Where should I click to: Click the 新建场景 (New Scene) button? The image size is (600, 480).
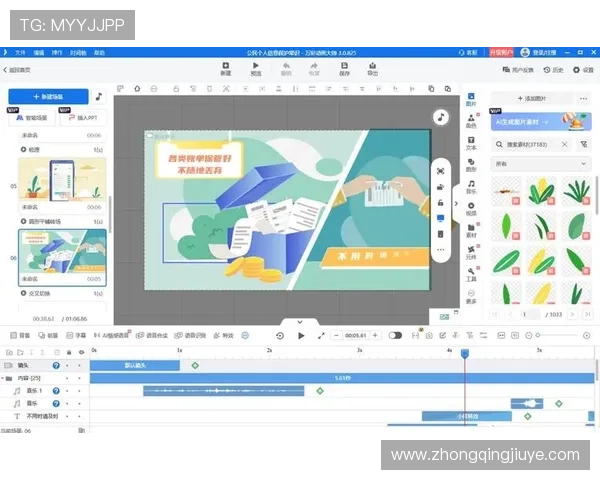coord(48,97)
